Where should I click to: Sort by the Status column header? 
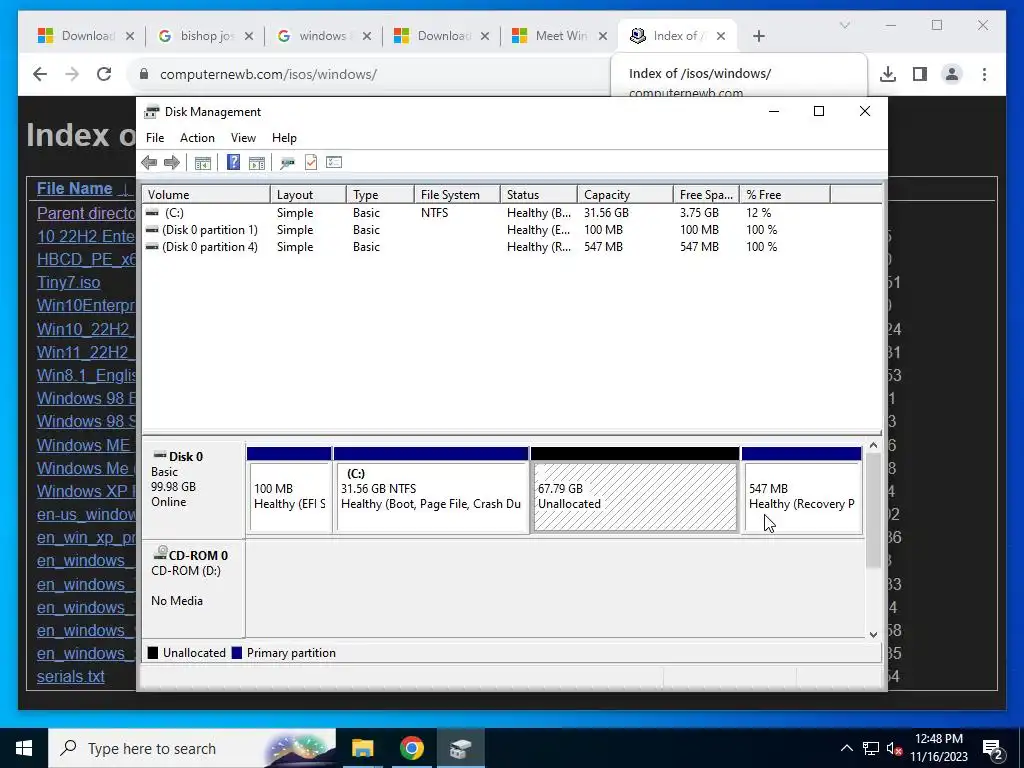[538, 195]
